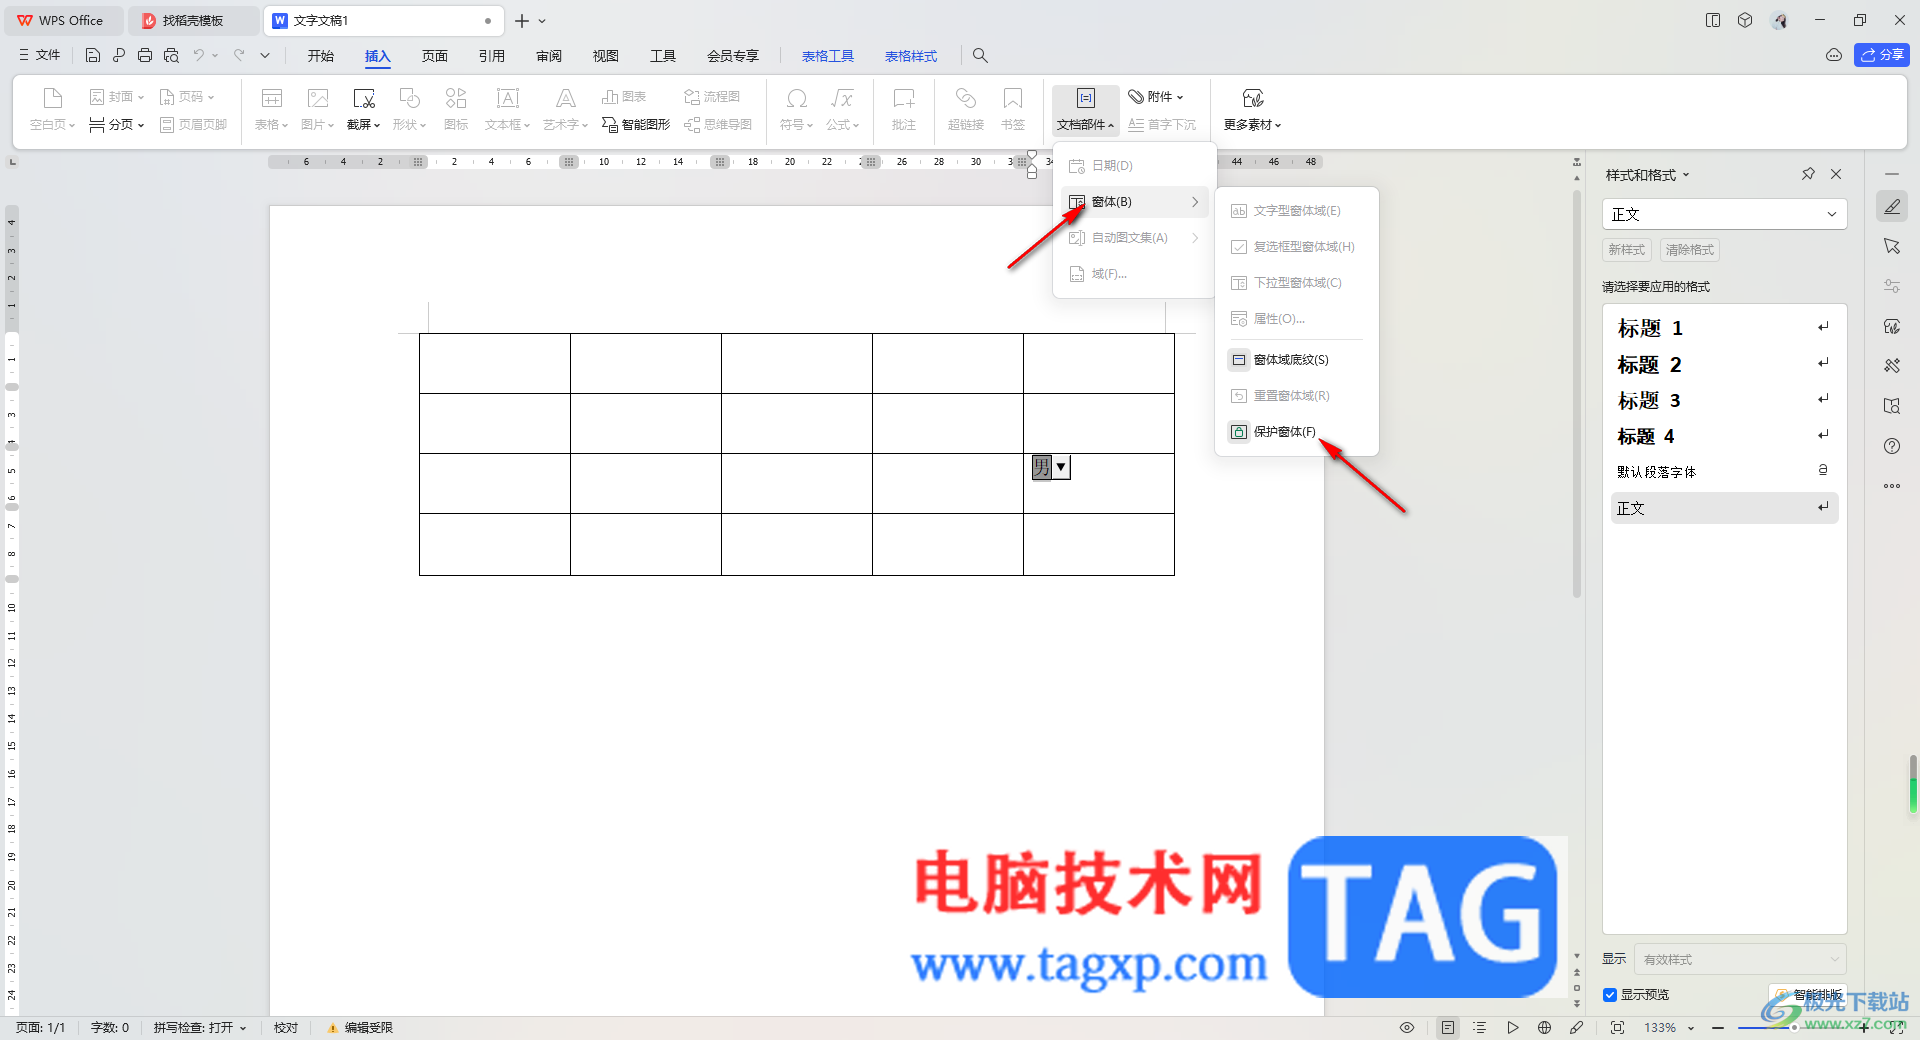Switch to the 找稻壳模板 tab
Viewport: 1920px width, 1040px height.
193,21
